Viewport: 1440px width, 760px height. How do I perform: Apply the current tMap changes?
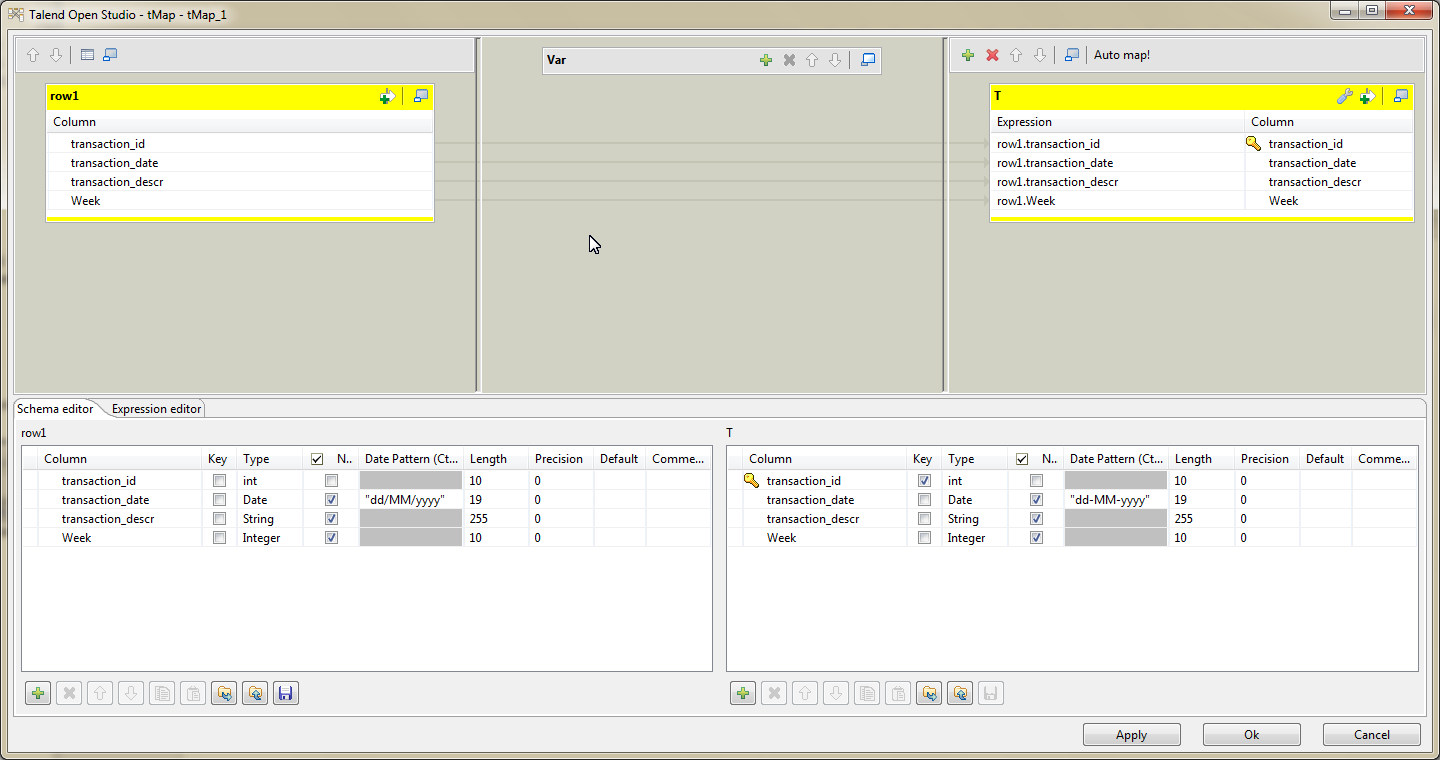1131,734
